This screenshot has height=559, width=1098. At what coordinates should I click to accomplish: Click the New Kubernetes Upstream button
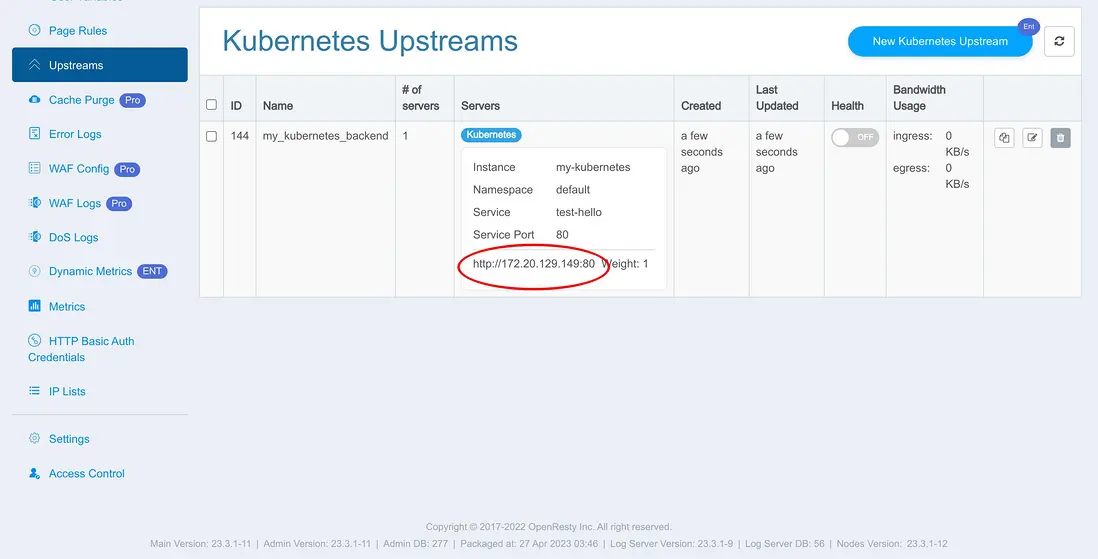pyautogui.click(x=940, y=41)
